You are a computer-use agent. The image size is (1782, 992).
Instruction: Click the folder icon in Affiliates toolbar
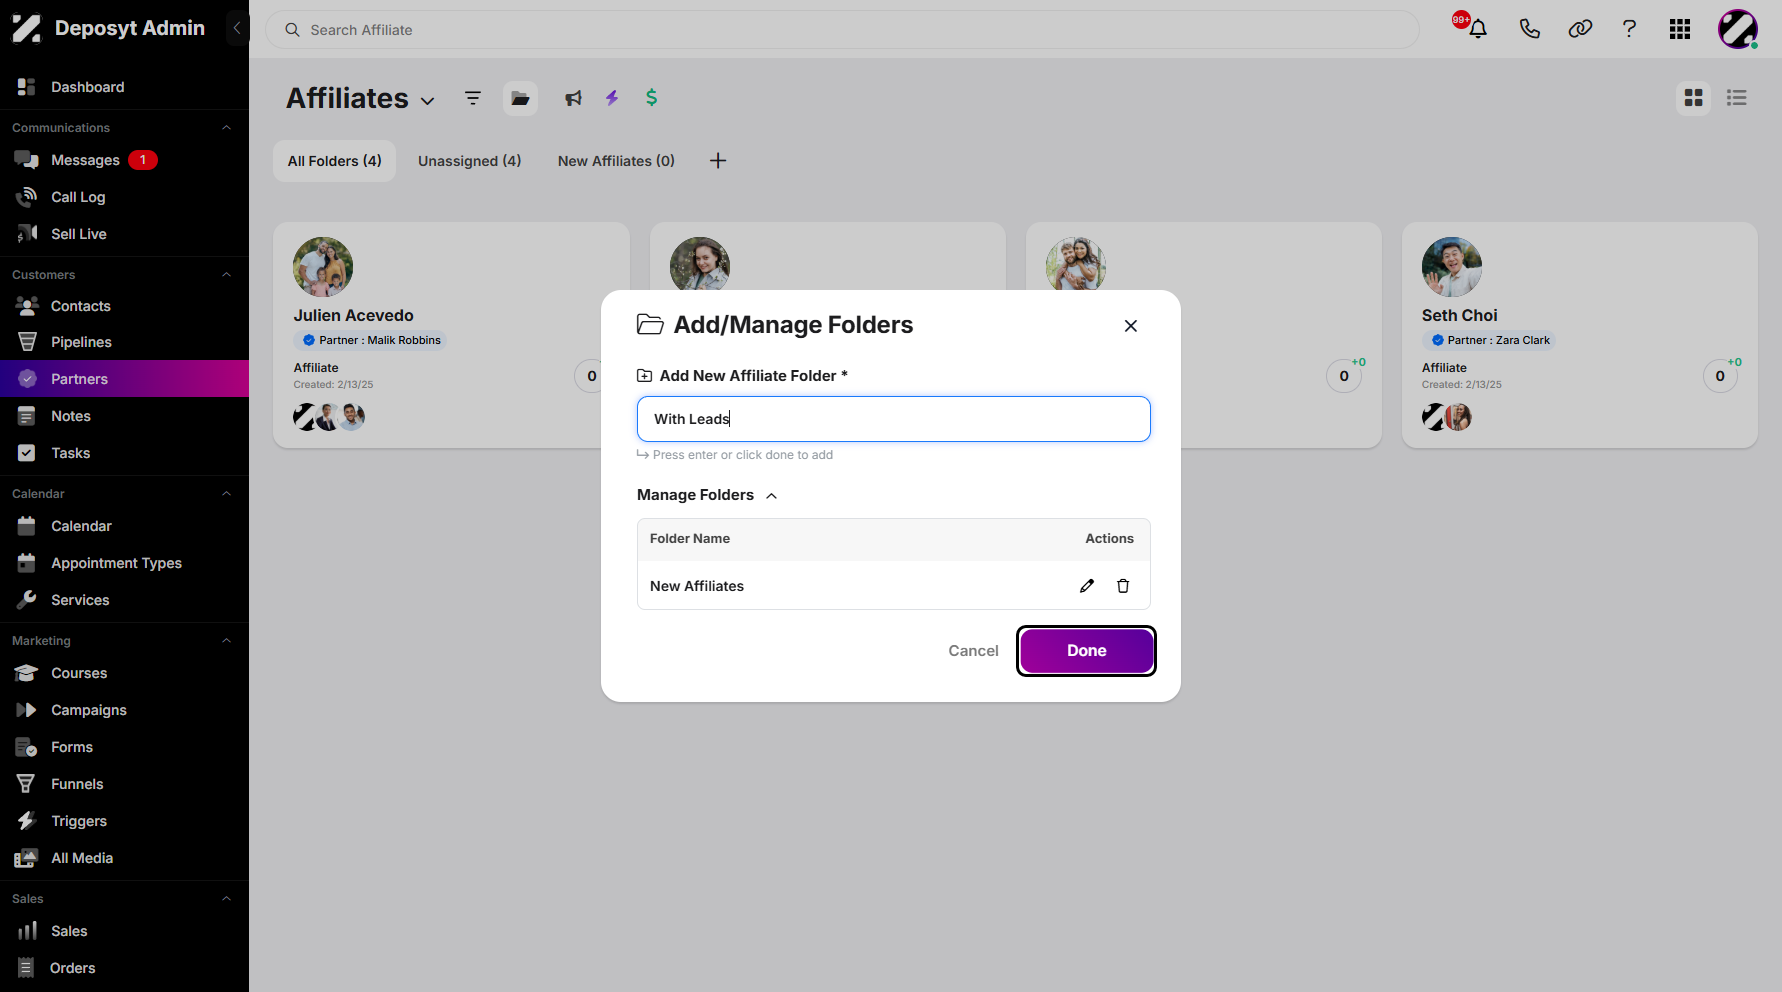pos(520,98)
